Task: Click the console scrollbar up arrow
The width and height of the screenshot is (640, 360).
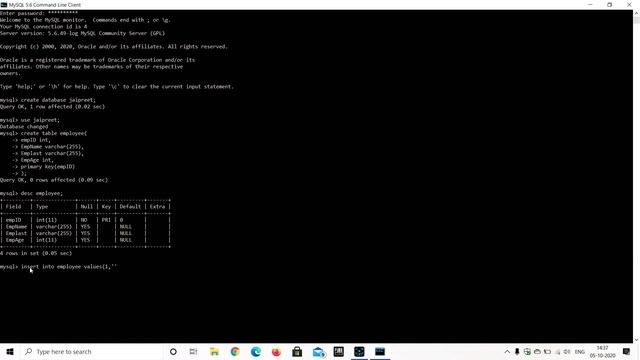Action: point(636,13)
